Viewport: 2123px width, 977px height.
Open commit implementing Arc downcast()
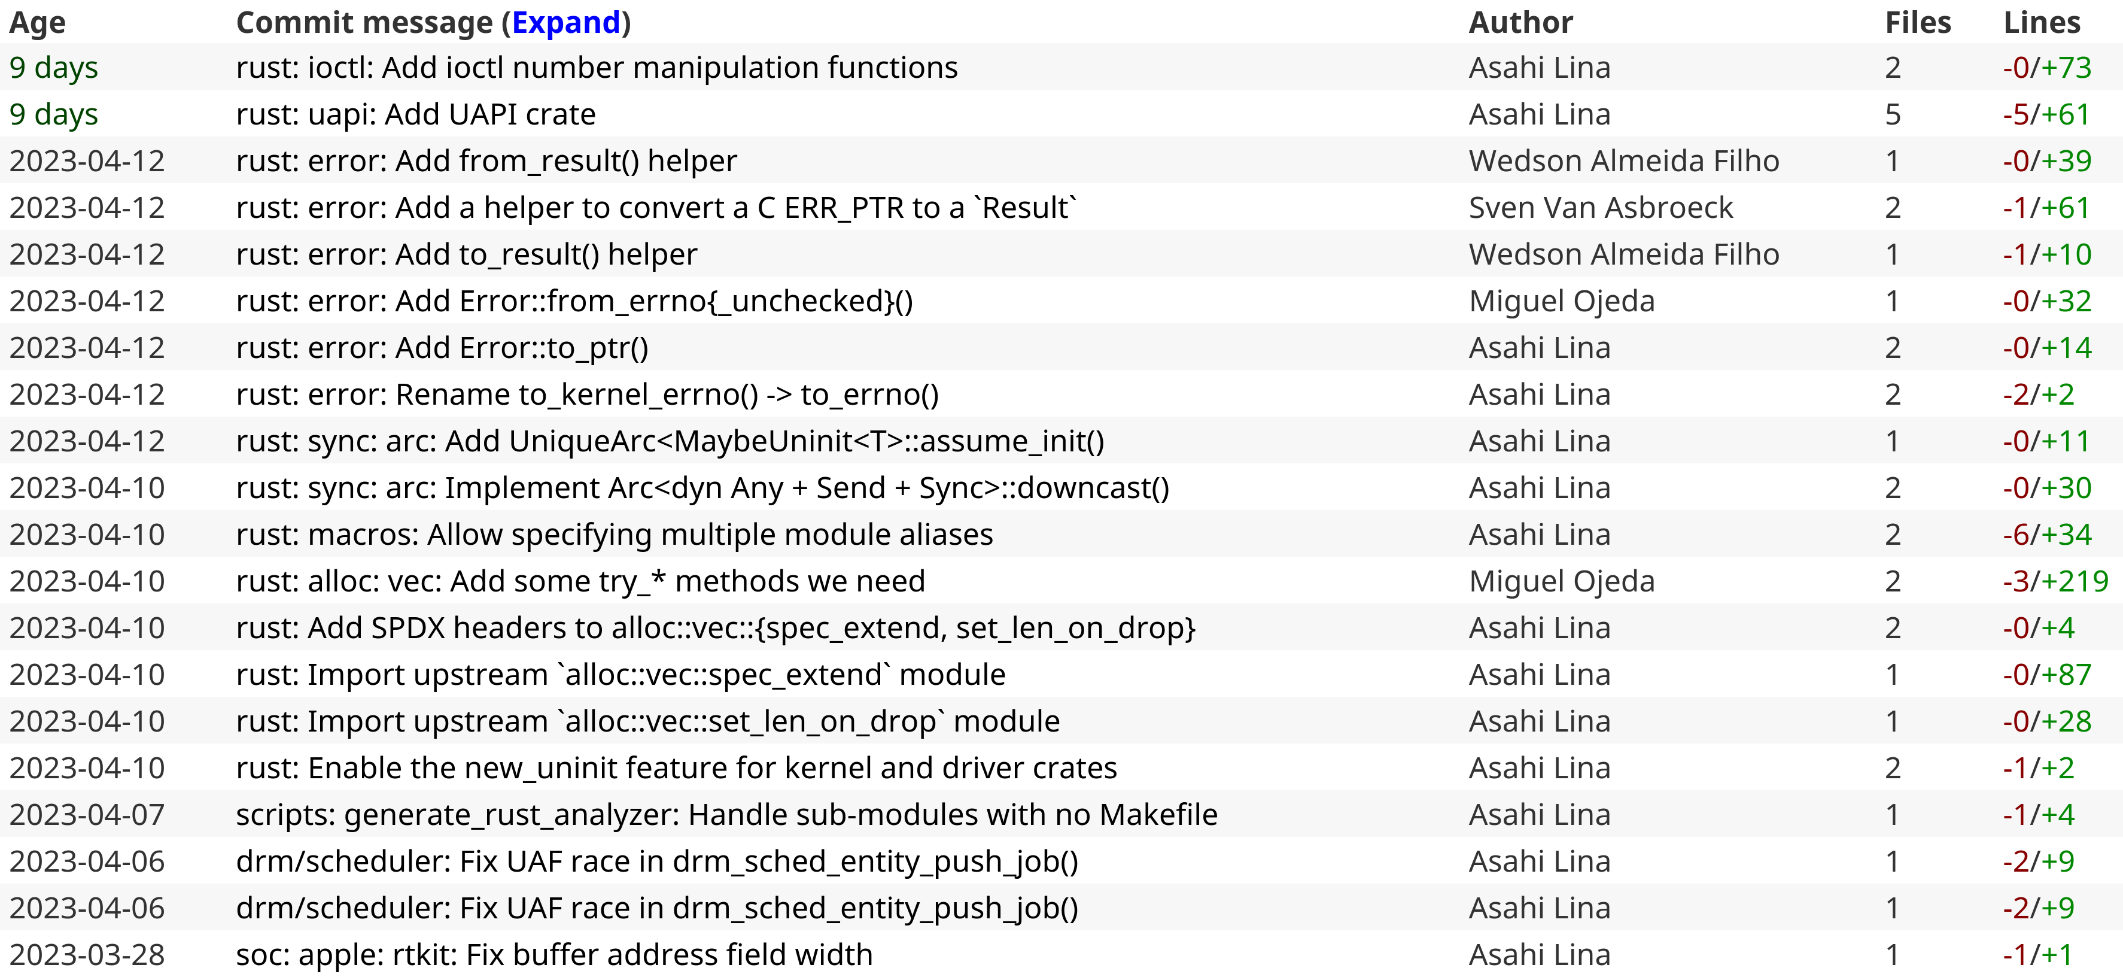click(x=702, y=488)
